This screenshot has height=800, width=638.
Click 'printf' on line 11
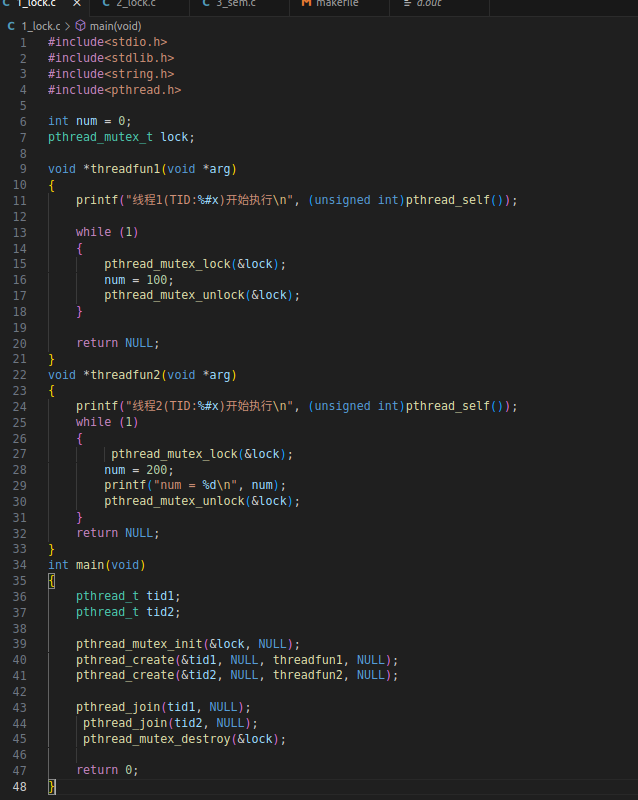(97, 200)
